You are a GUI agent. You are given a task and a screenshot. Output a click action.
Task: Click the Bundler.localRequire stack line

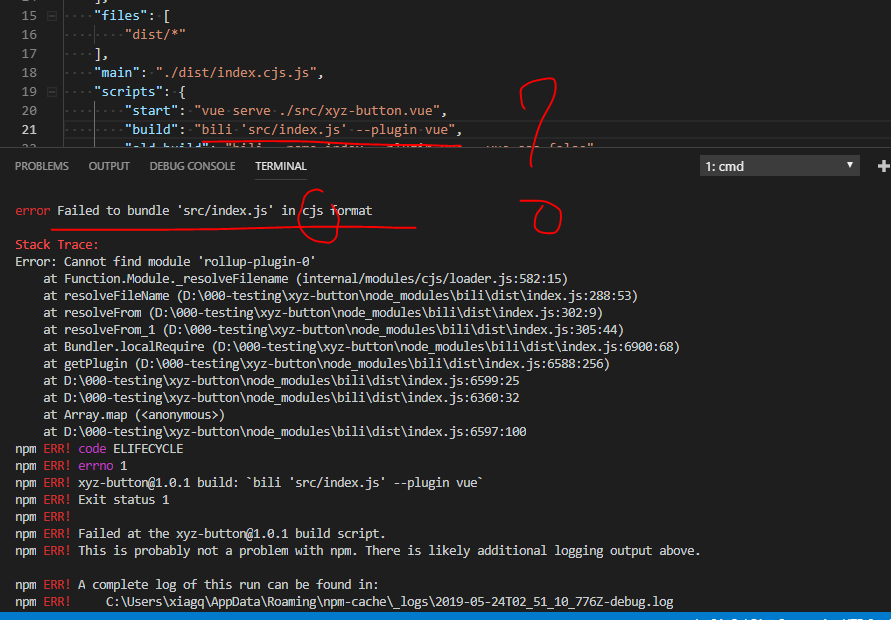click(x=361, y=347)
